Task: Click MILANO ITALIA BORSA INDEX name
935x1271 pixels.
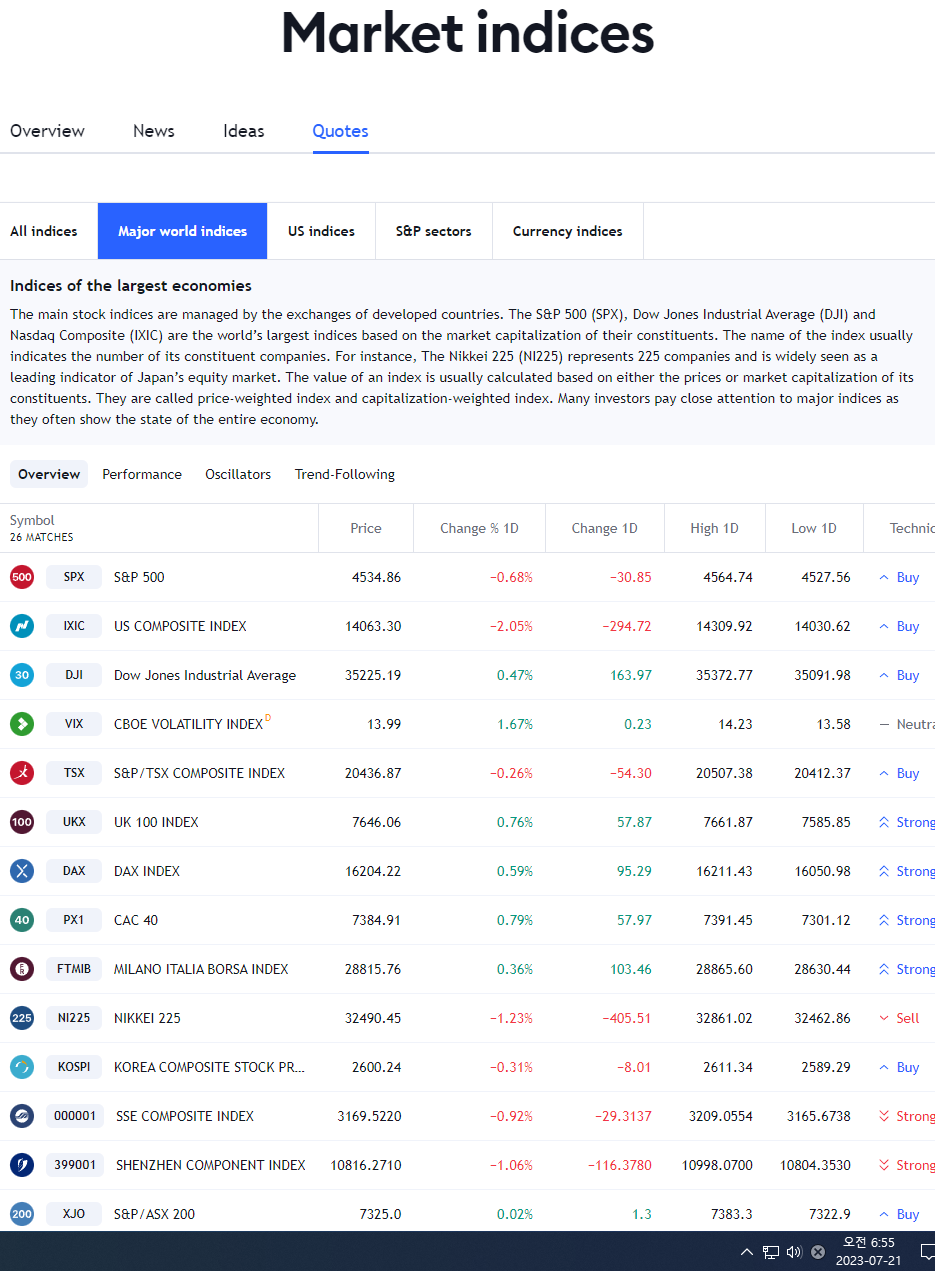Action: 201,969
